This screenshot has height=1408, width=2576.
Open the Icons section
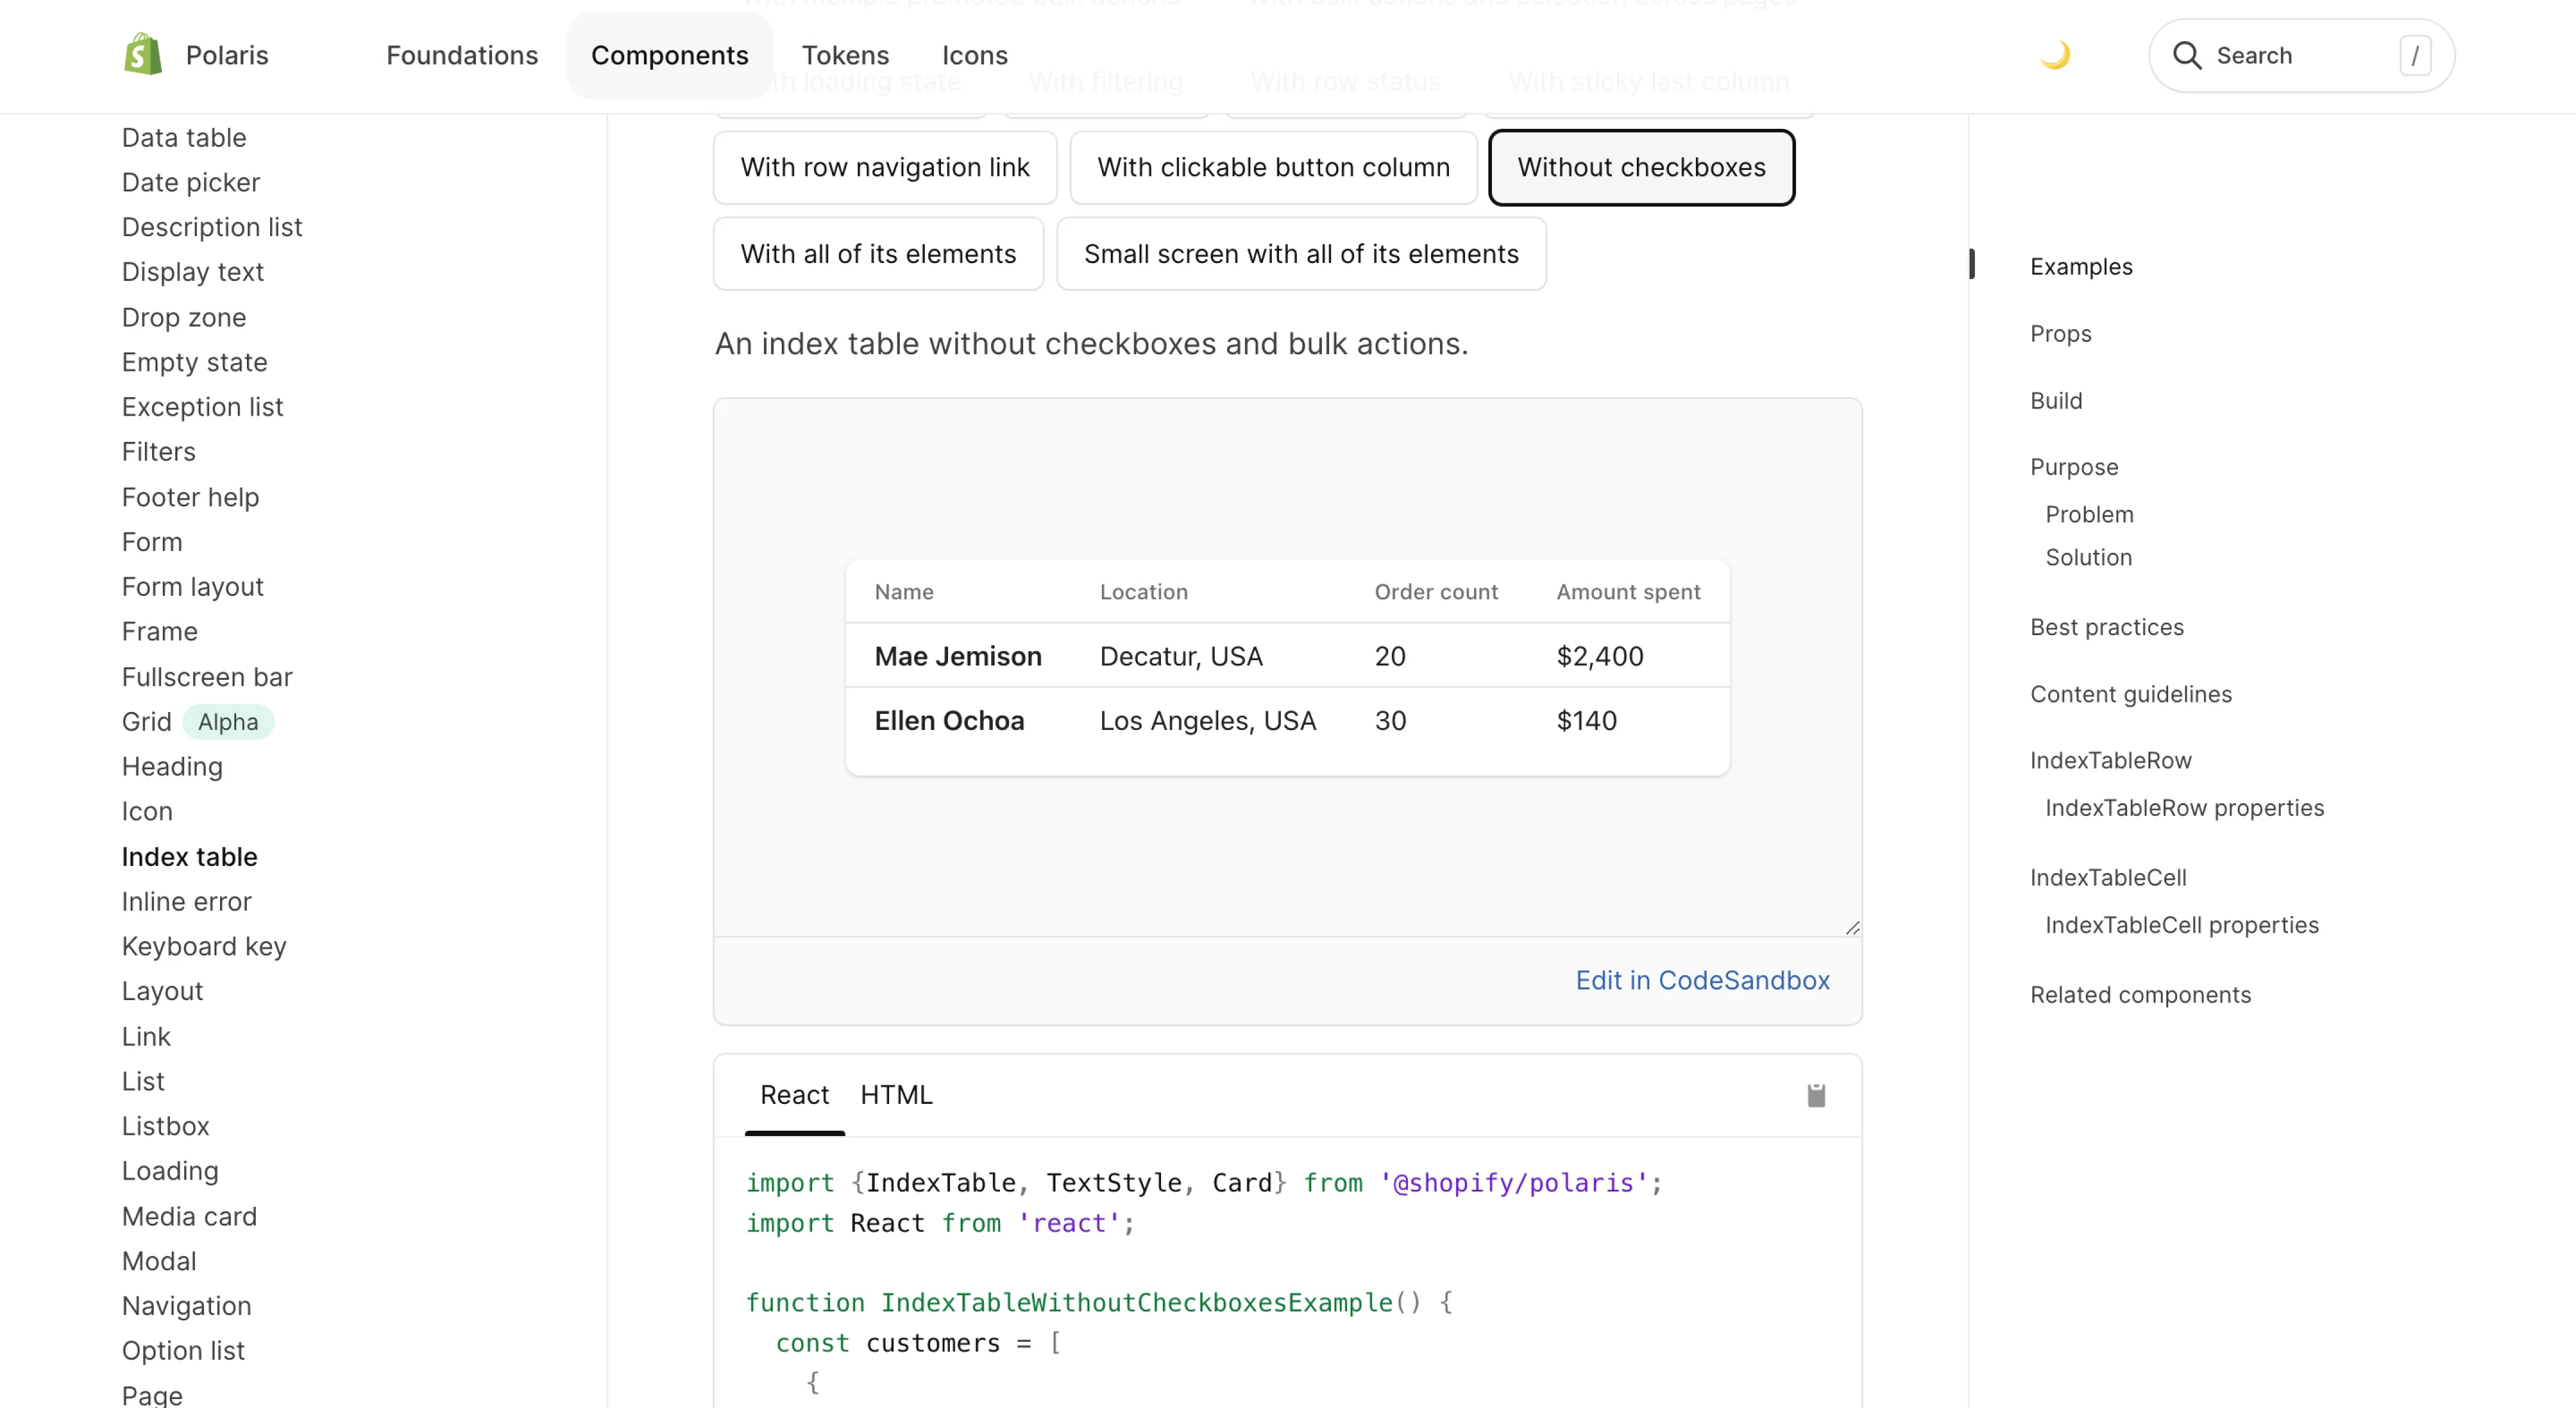[x=974, y=55]
